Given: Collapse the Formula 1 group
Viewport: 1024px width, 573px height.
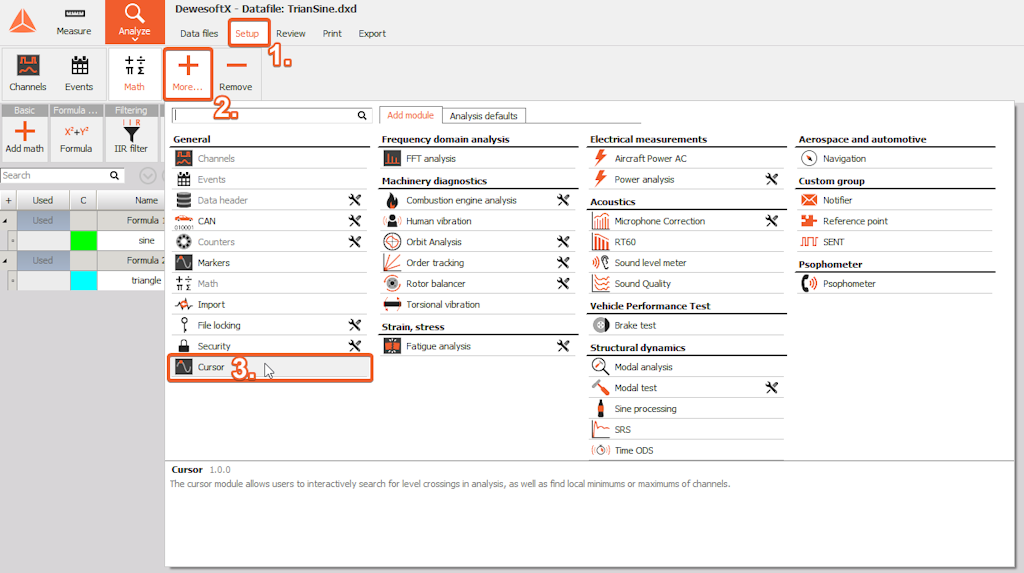Looking at the screenshot, I should coord(5,221).
